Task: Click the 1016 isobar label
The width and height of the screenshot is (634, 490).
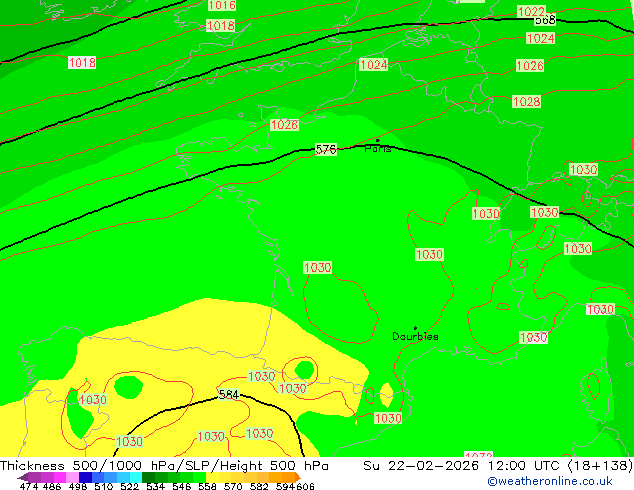Action: click(222, 5)
